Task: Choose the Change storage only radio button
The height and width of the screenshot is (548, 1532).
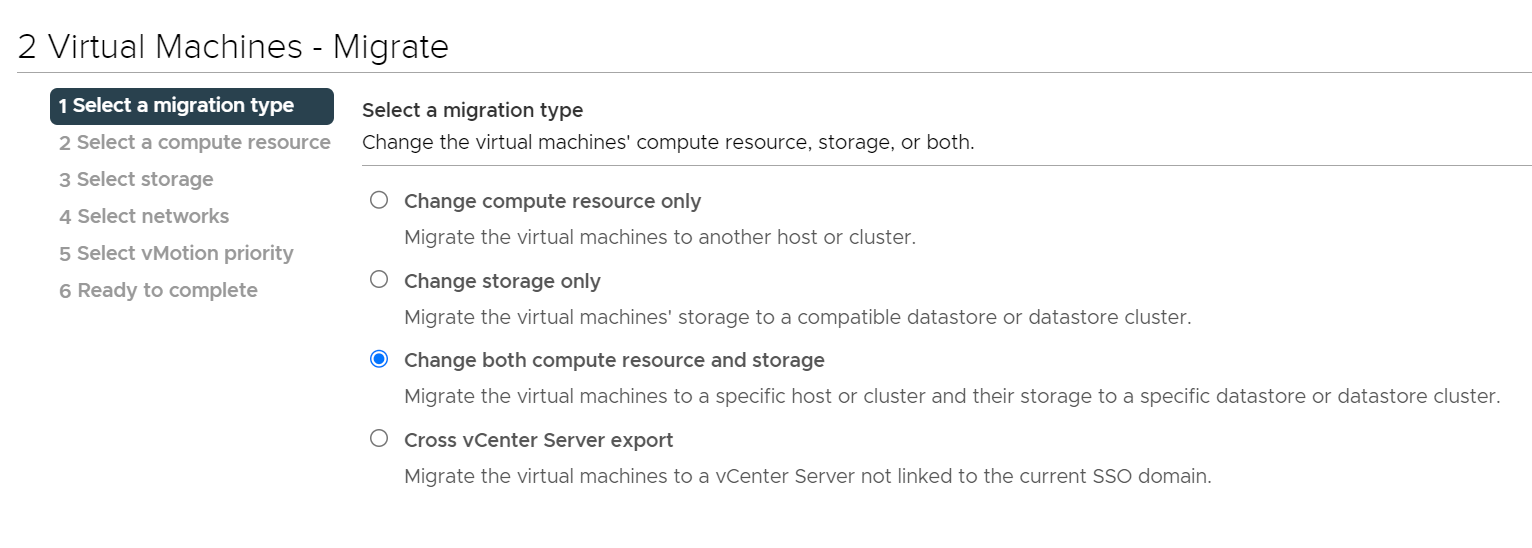Action: pos(379,280)
